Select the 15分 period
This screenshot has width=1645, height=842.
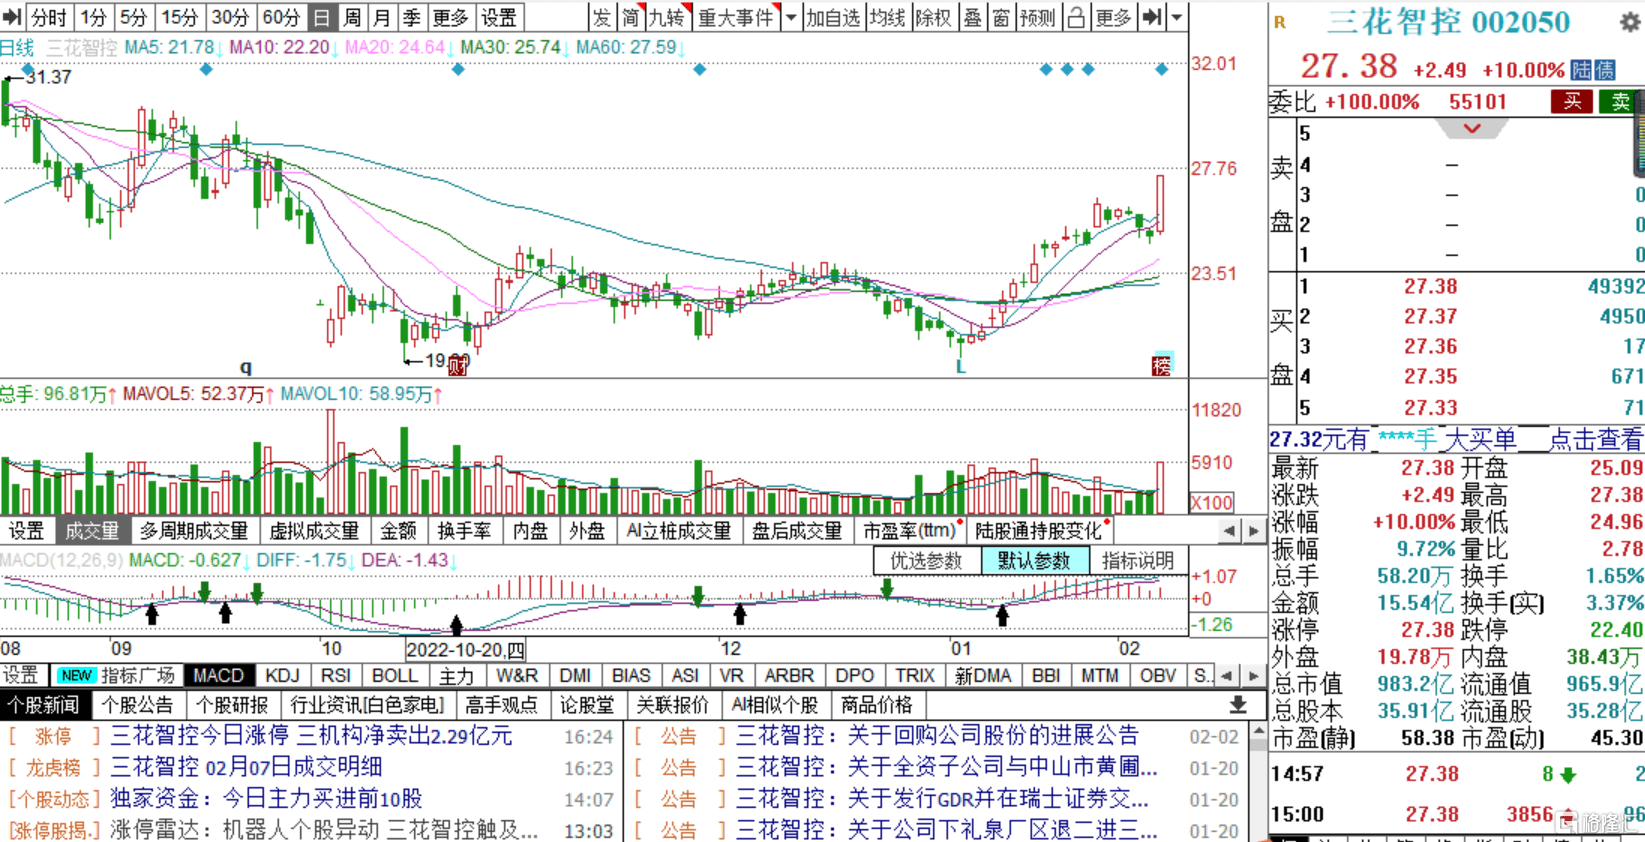pos(180,17)
